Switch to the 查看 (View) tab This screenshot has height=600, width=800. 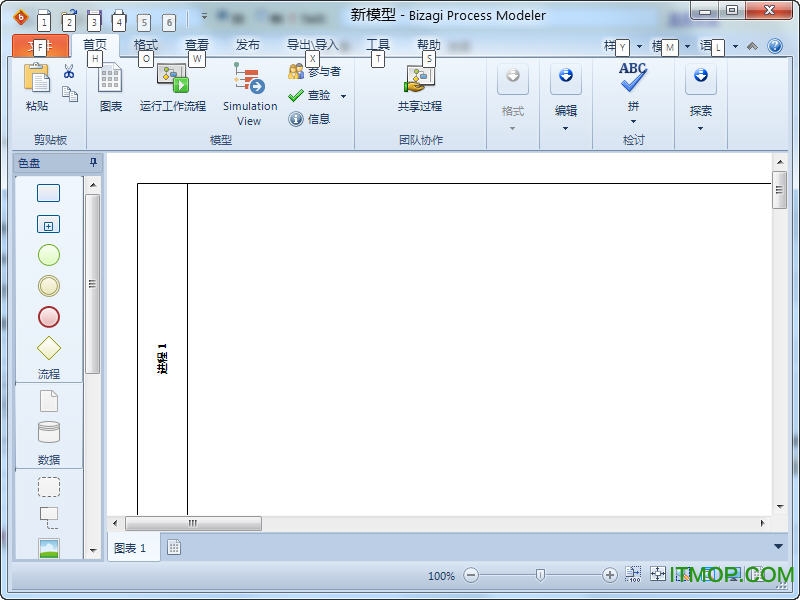point(196,45)
